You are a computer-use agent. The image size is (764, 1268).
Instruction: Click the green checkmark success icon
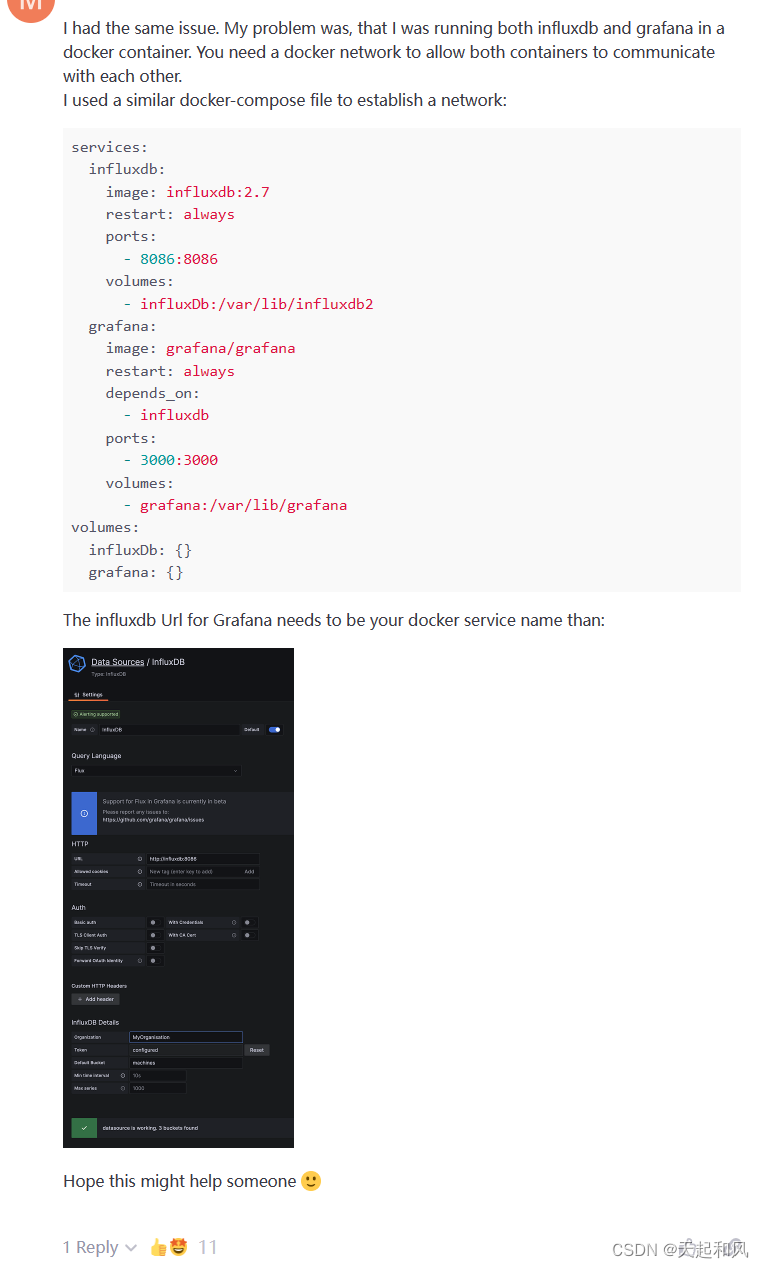point(84,1128)
